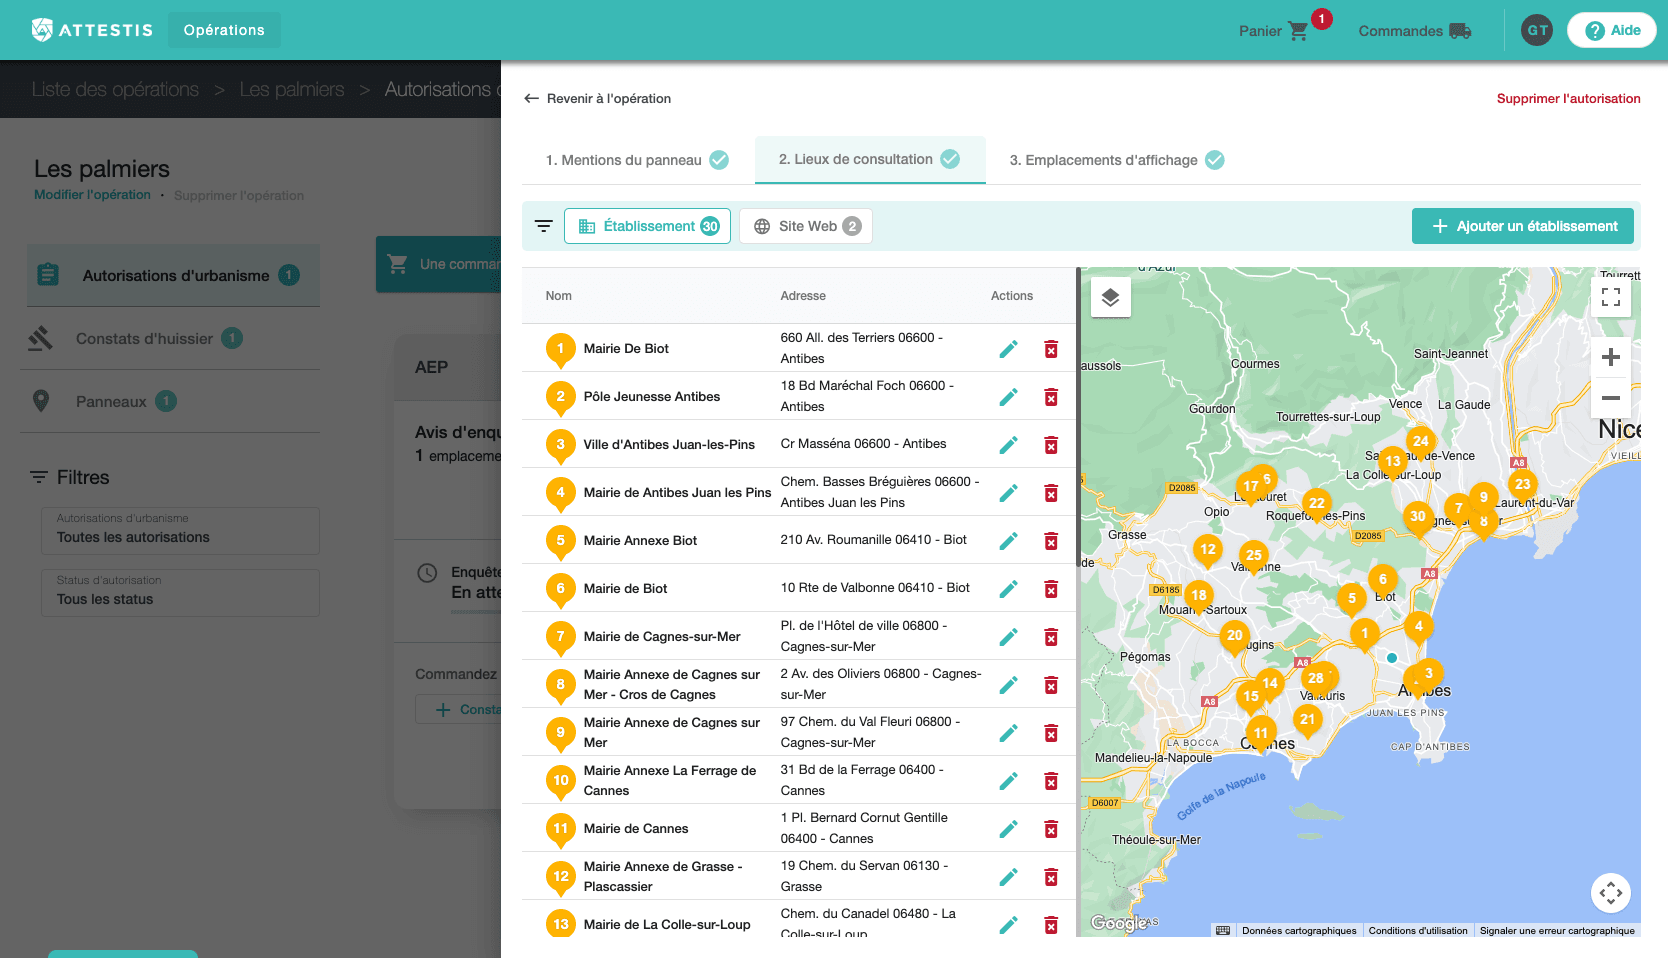Click map marker number 21
Image resolution: width=1668 pixels, height=958 pixels.
point(1307,720)
